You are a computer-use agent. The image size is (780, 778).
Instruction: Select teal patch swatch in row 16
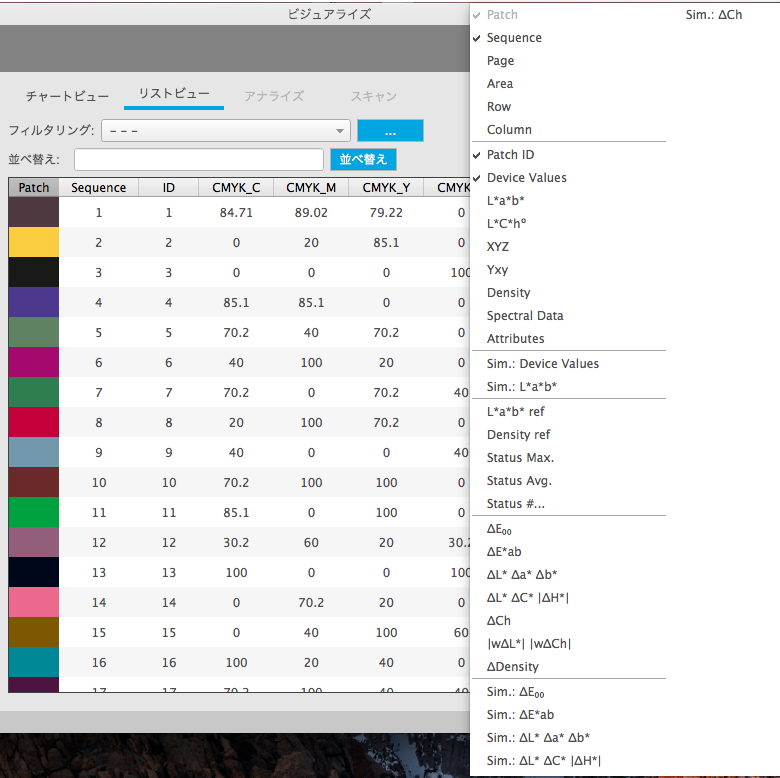click(x=34, y=662)
